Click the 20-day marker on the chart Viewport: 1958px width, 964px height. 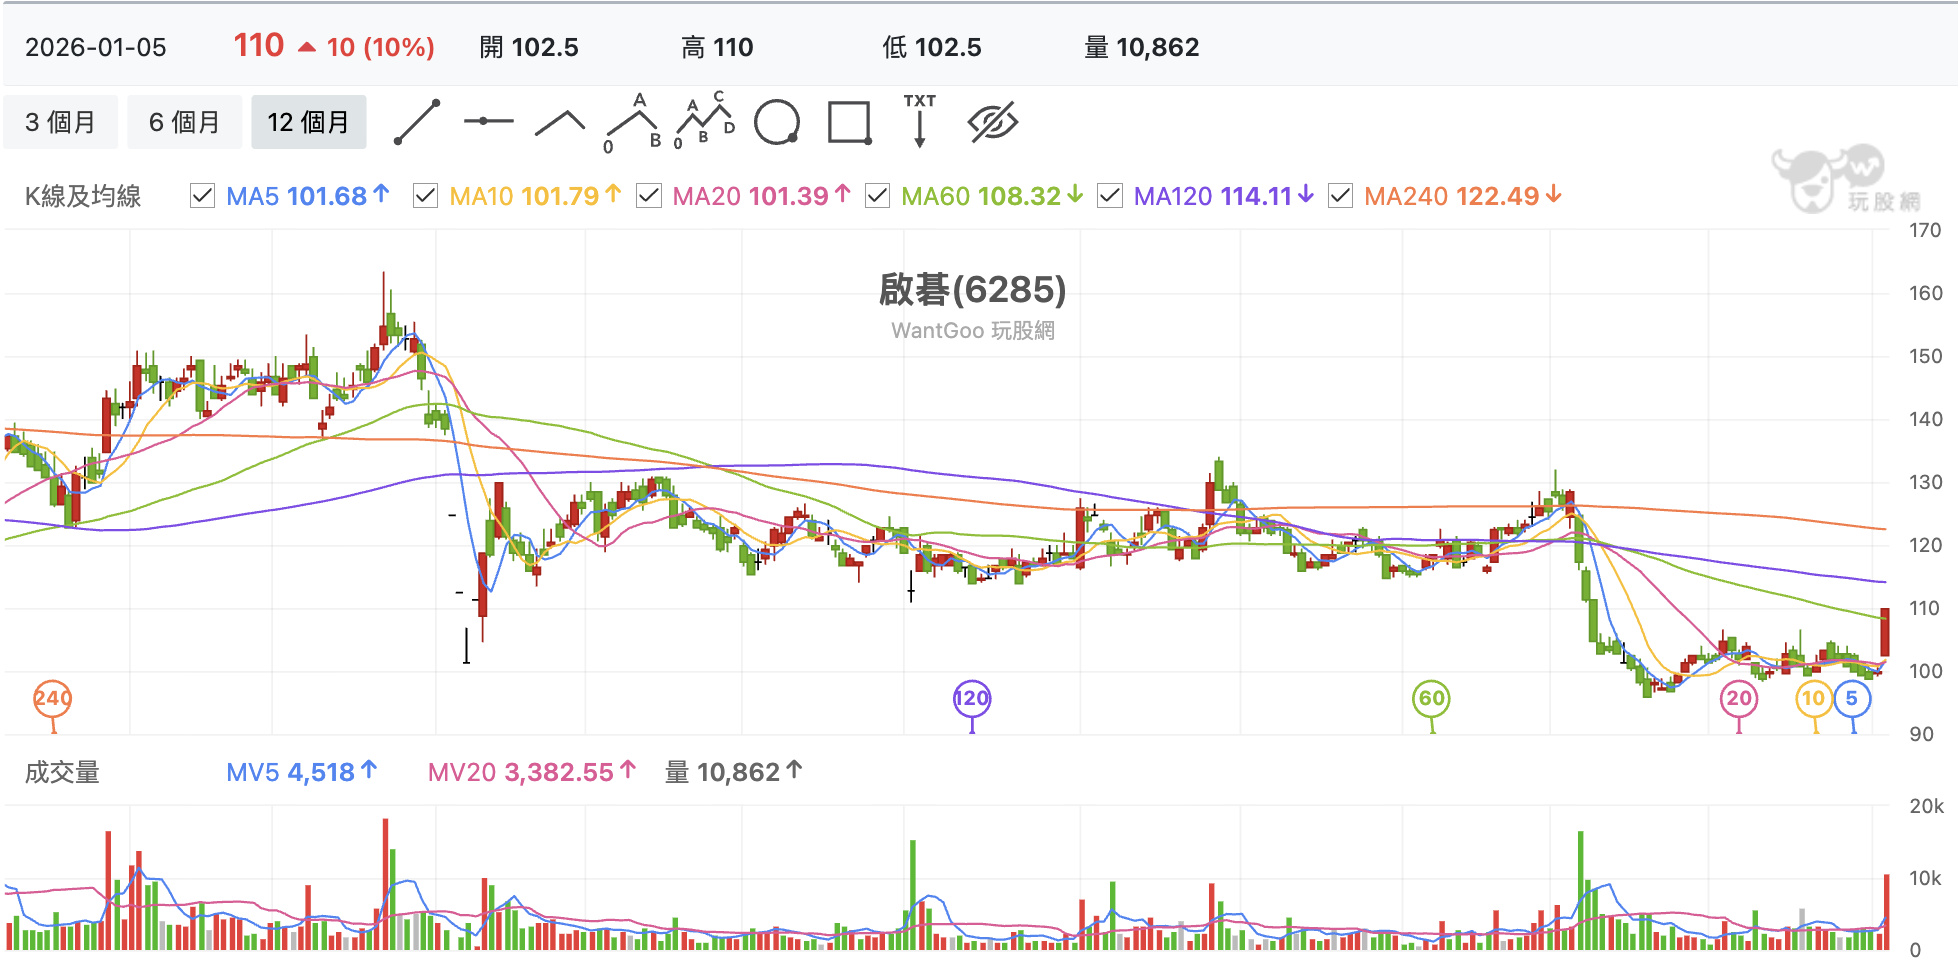tap(1739, 698)
